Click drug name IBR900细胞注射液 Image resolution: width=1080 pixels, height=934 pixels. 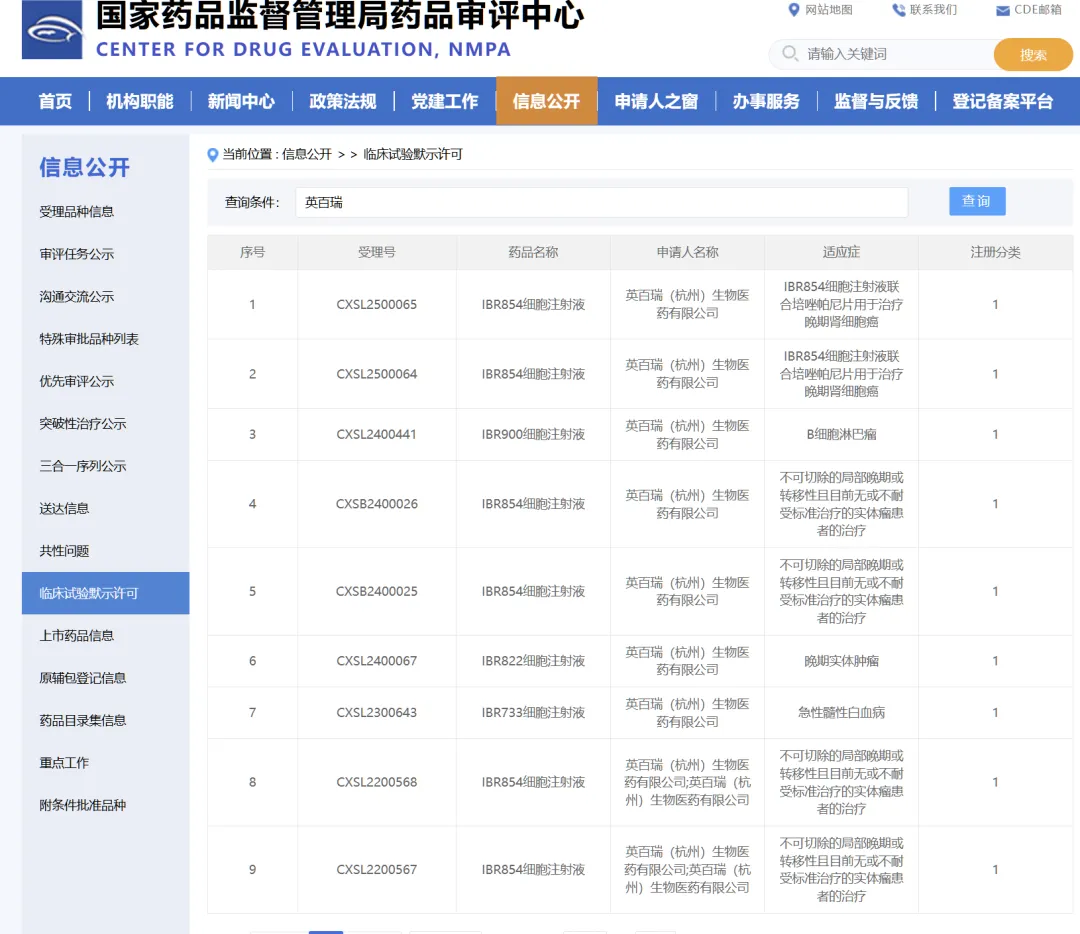click(x=533, y=435)
